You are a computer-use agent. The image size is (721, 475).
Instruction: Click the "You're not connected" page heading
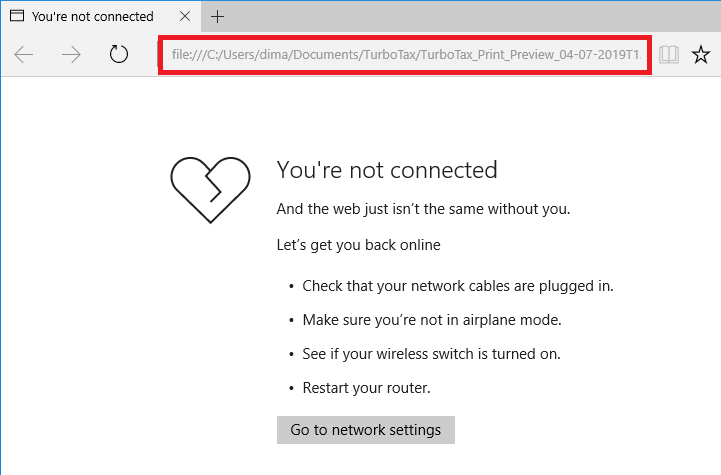387,170
